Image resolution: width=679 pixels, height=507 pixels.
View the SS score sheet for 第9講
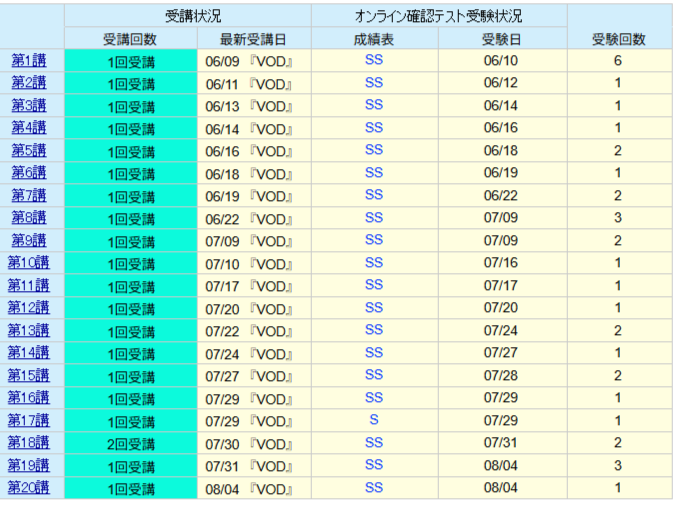[x=374, y=240]
